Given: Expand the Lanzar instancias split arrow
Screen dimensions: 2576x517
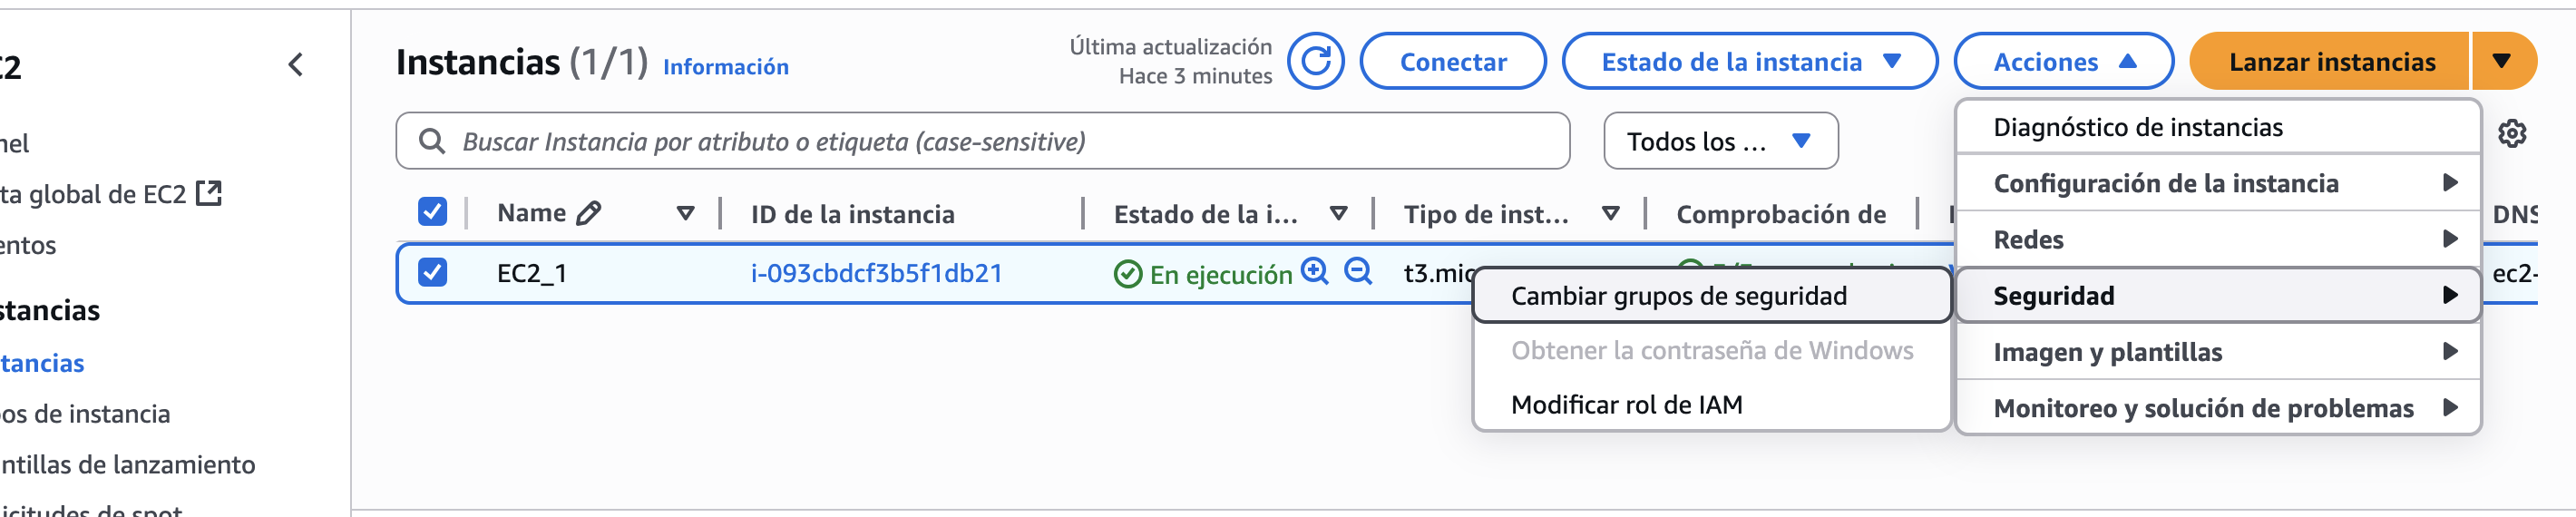Looking at the screenshot, I should coord(2501,62).
